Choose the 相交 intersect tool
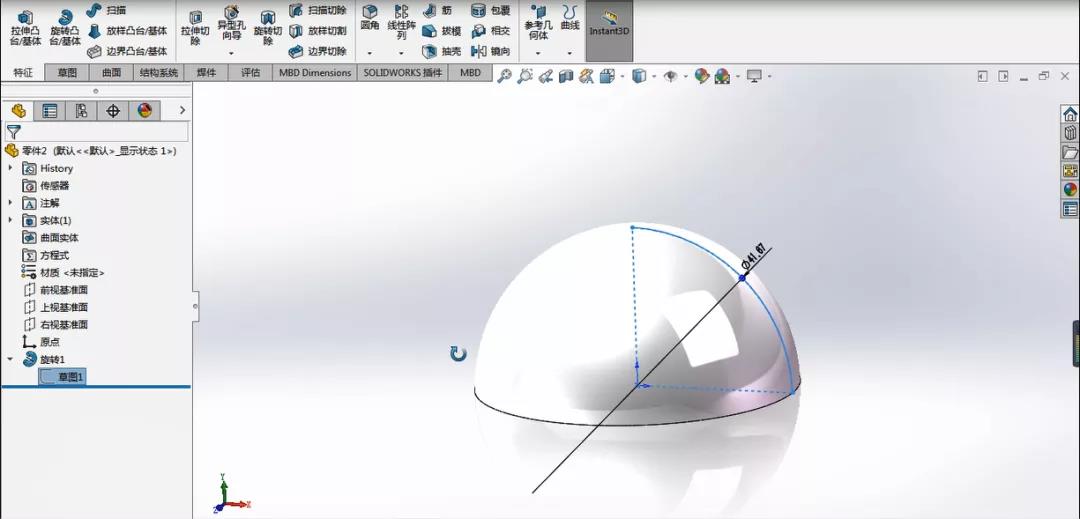 tap(490, 31)
